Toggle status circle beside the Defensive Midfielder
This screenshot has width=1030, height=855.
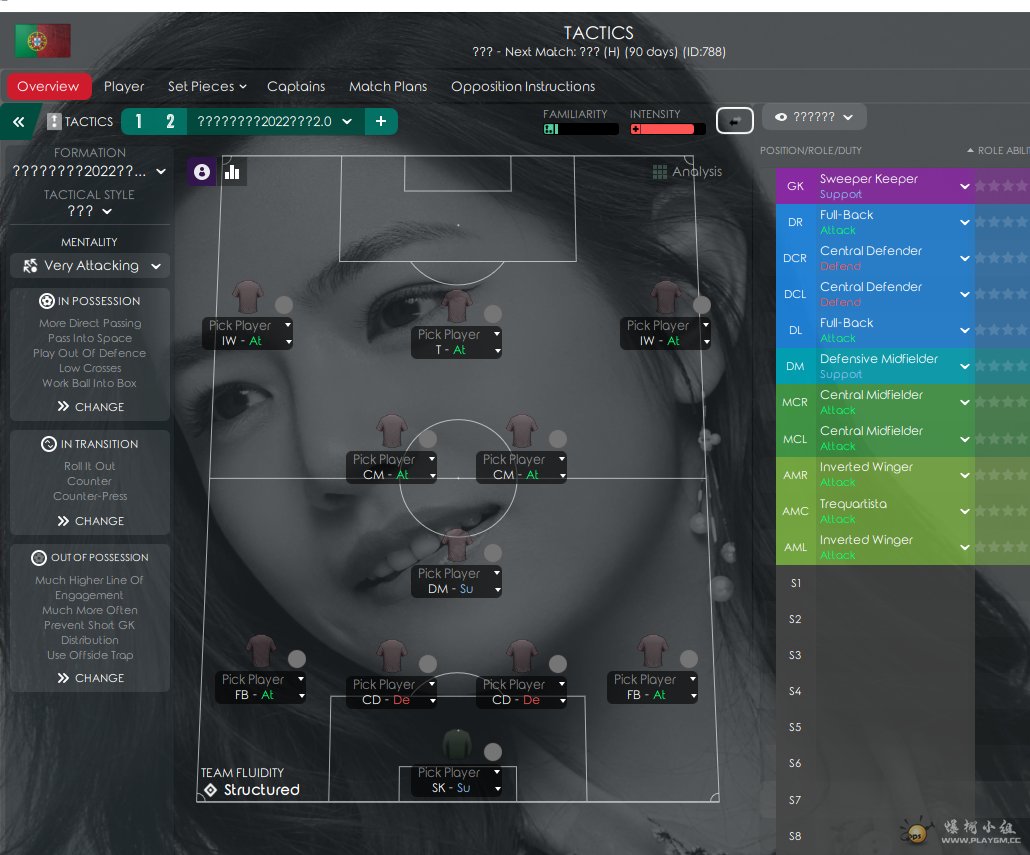493,553
